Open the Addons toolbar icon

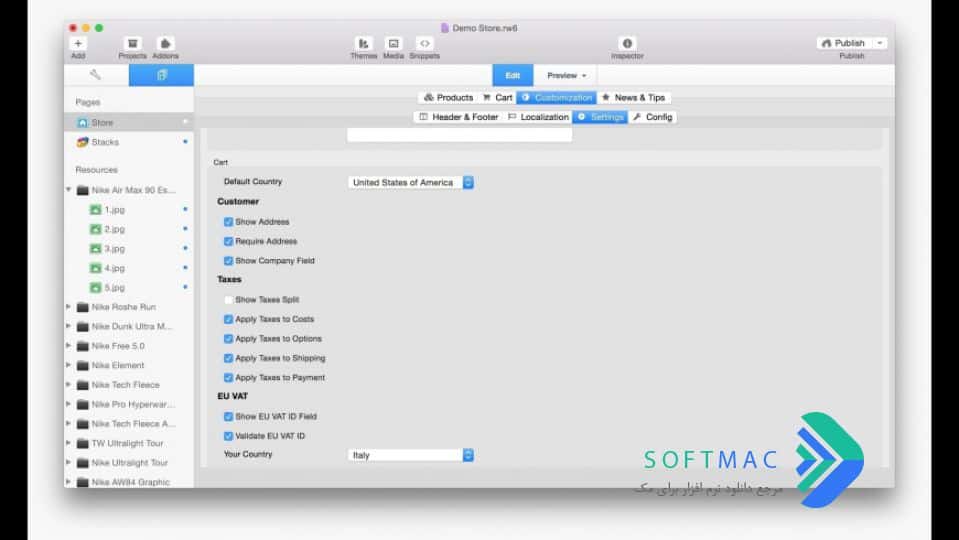tap(165, 43)
